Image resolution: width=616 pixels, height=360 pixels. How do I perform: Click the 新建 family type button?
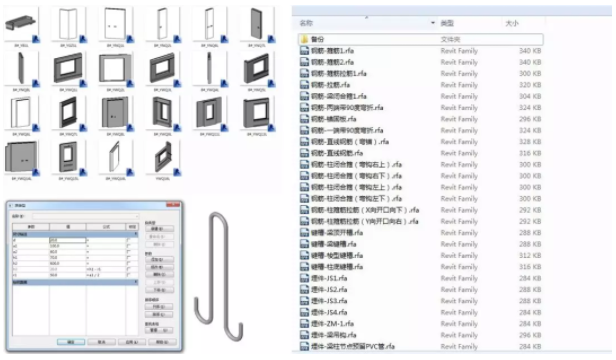[x=160, y=229]
